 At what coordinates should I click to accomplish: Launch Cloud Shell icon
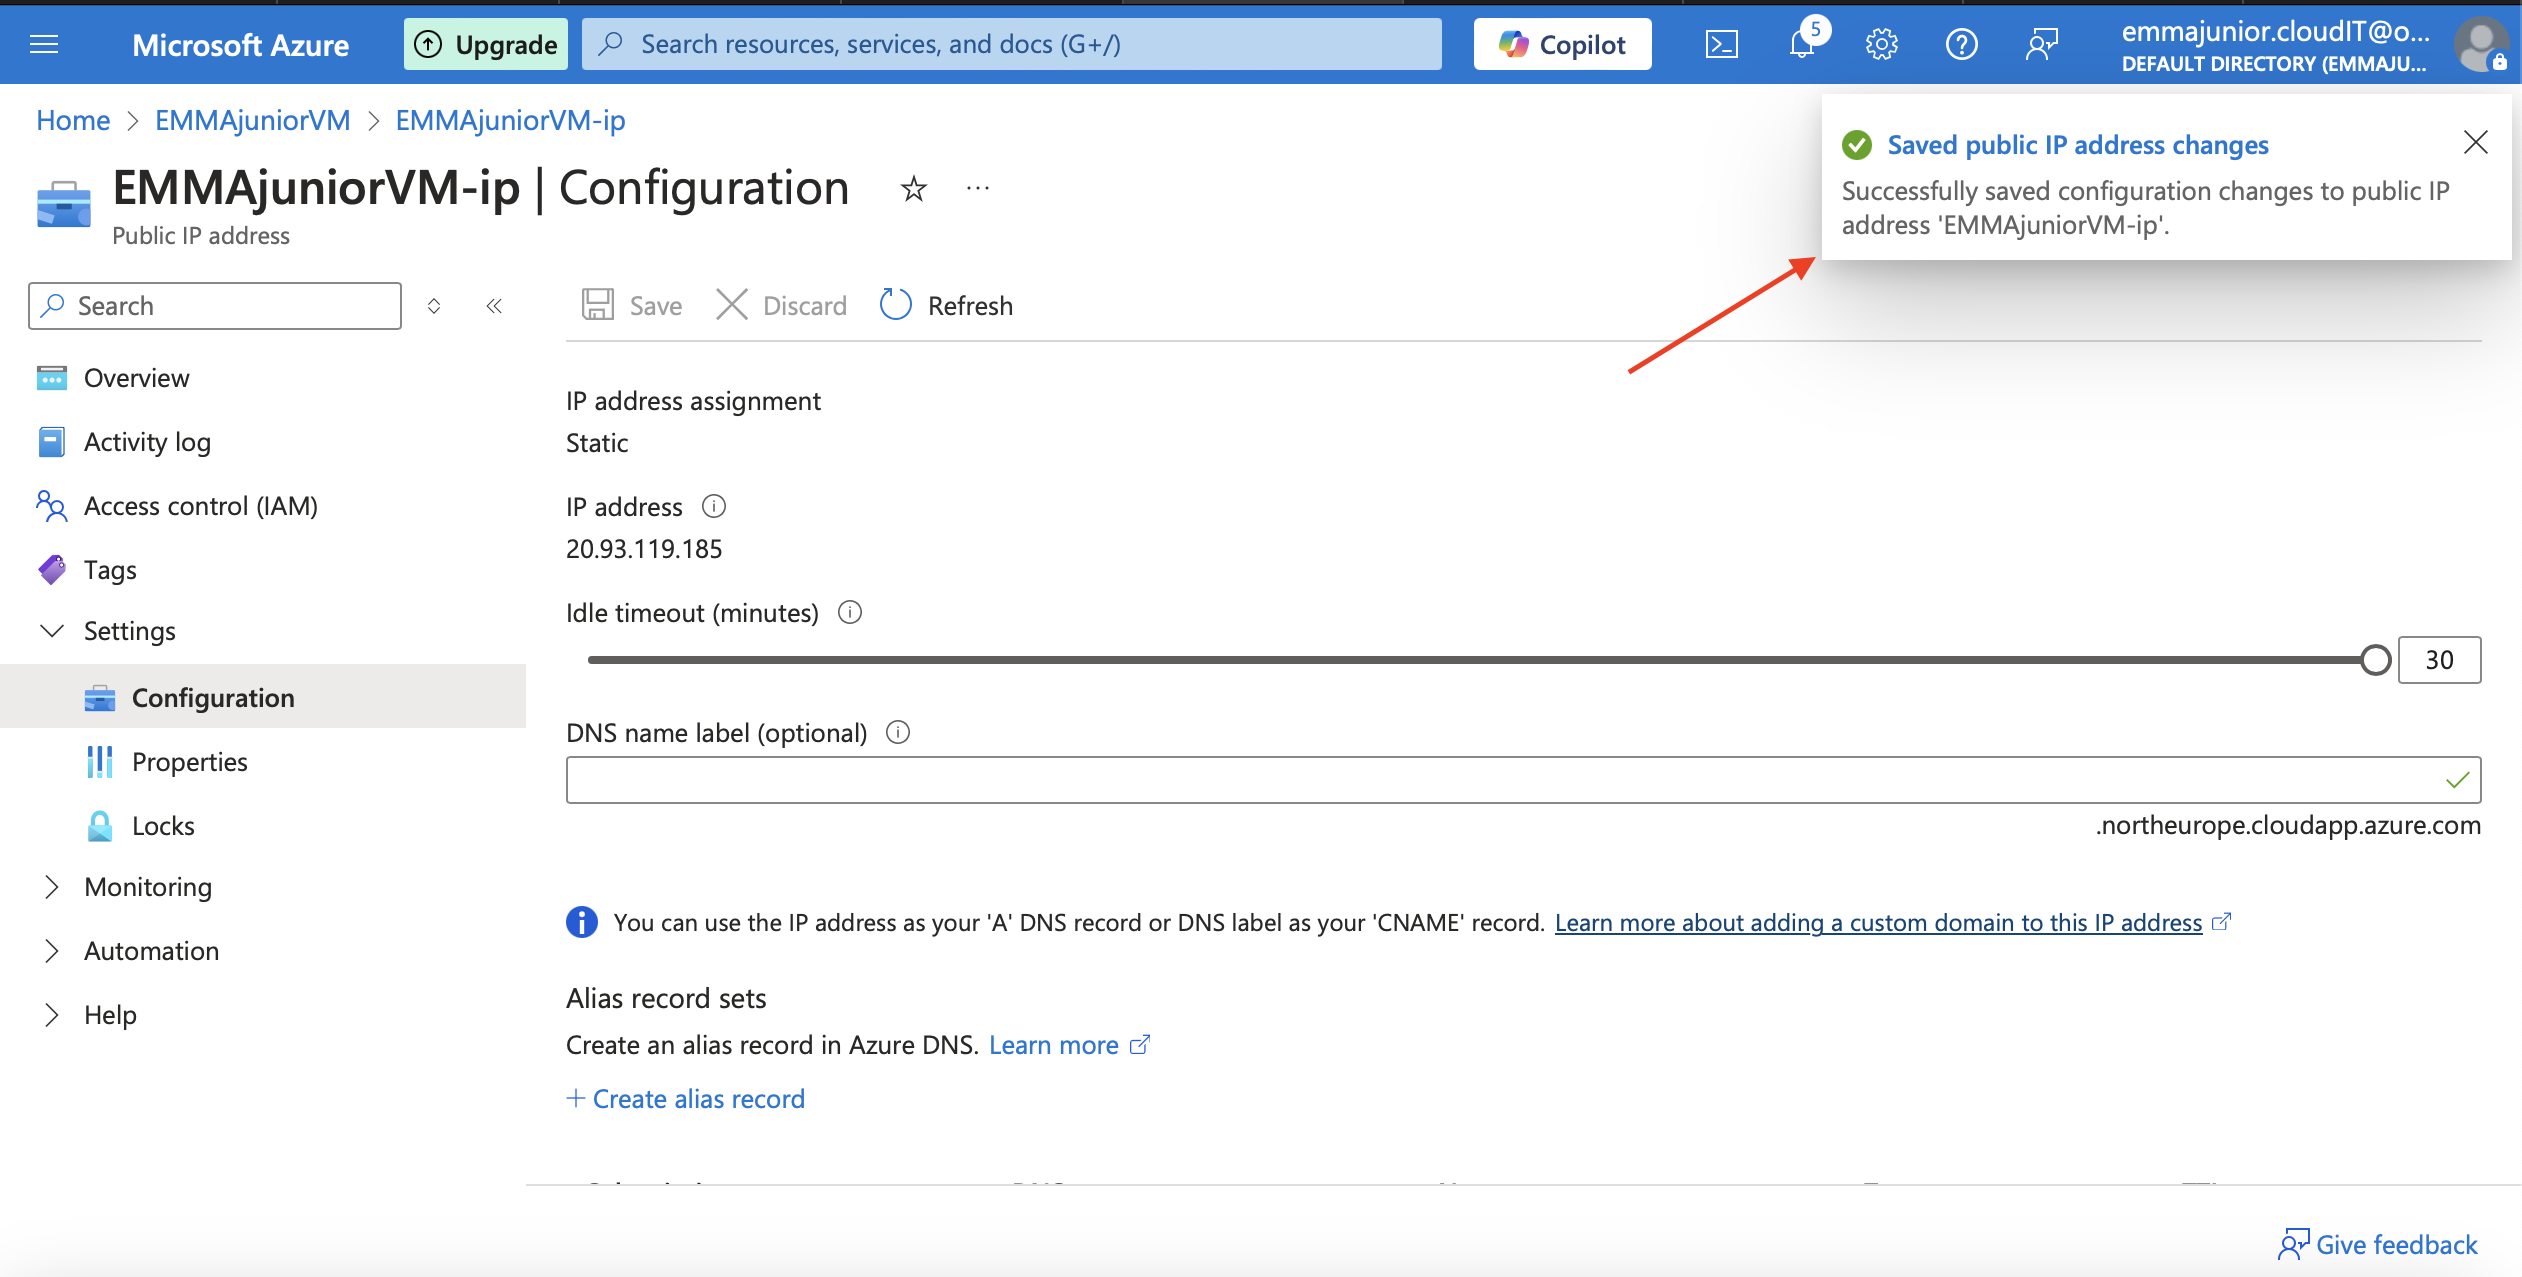pos(1721,44)
